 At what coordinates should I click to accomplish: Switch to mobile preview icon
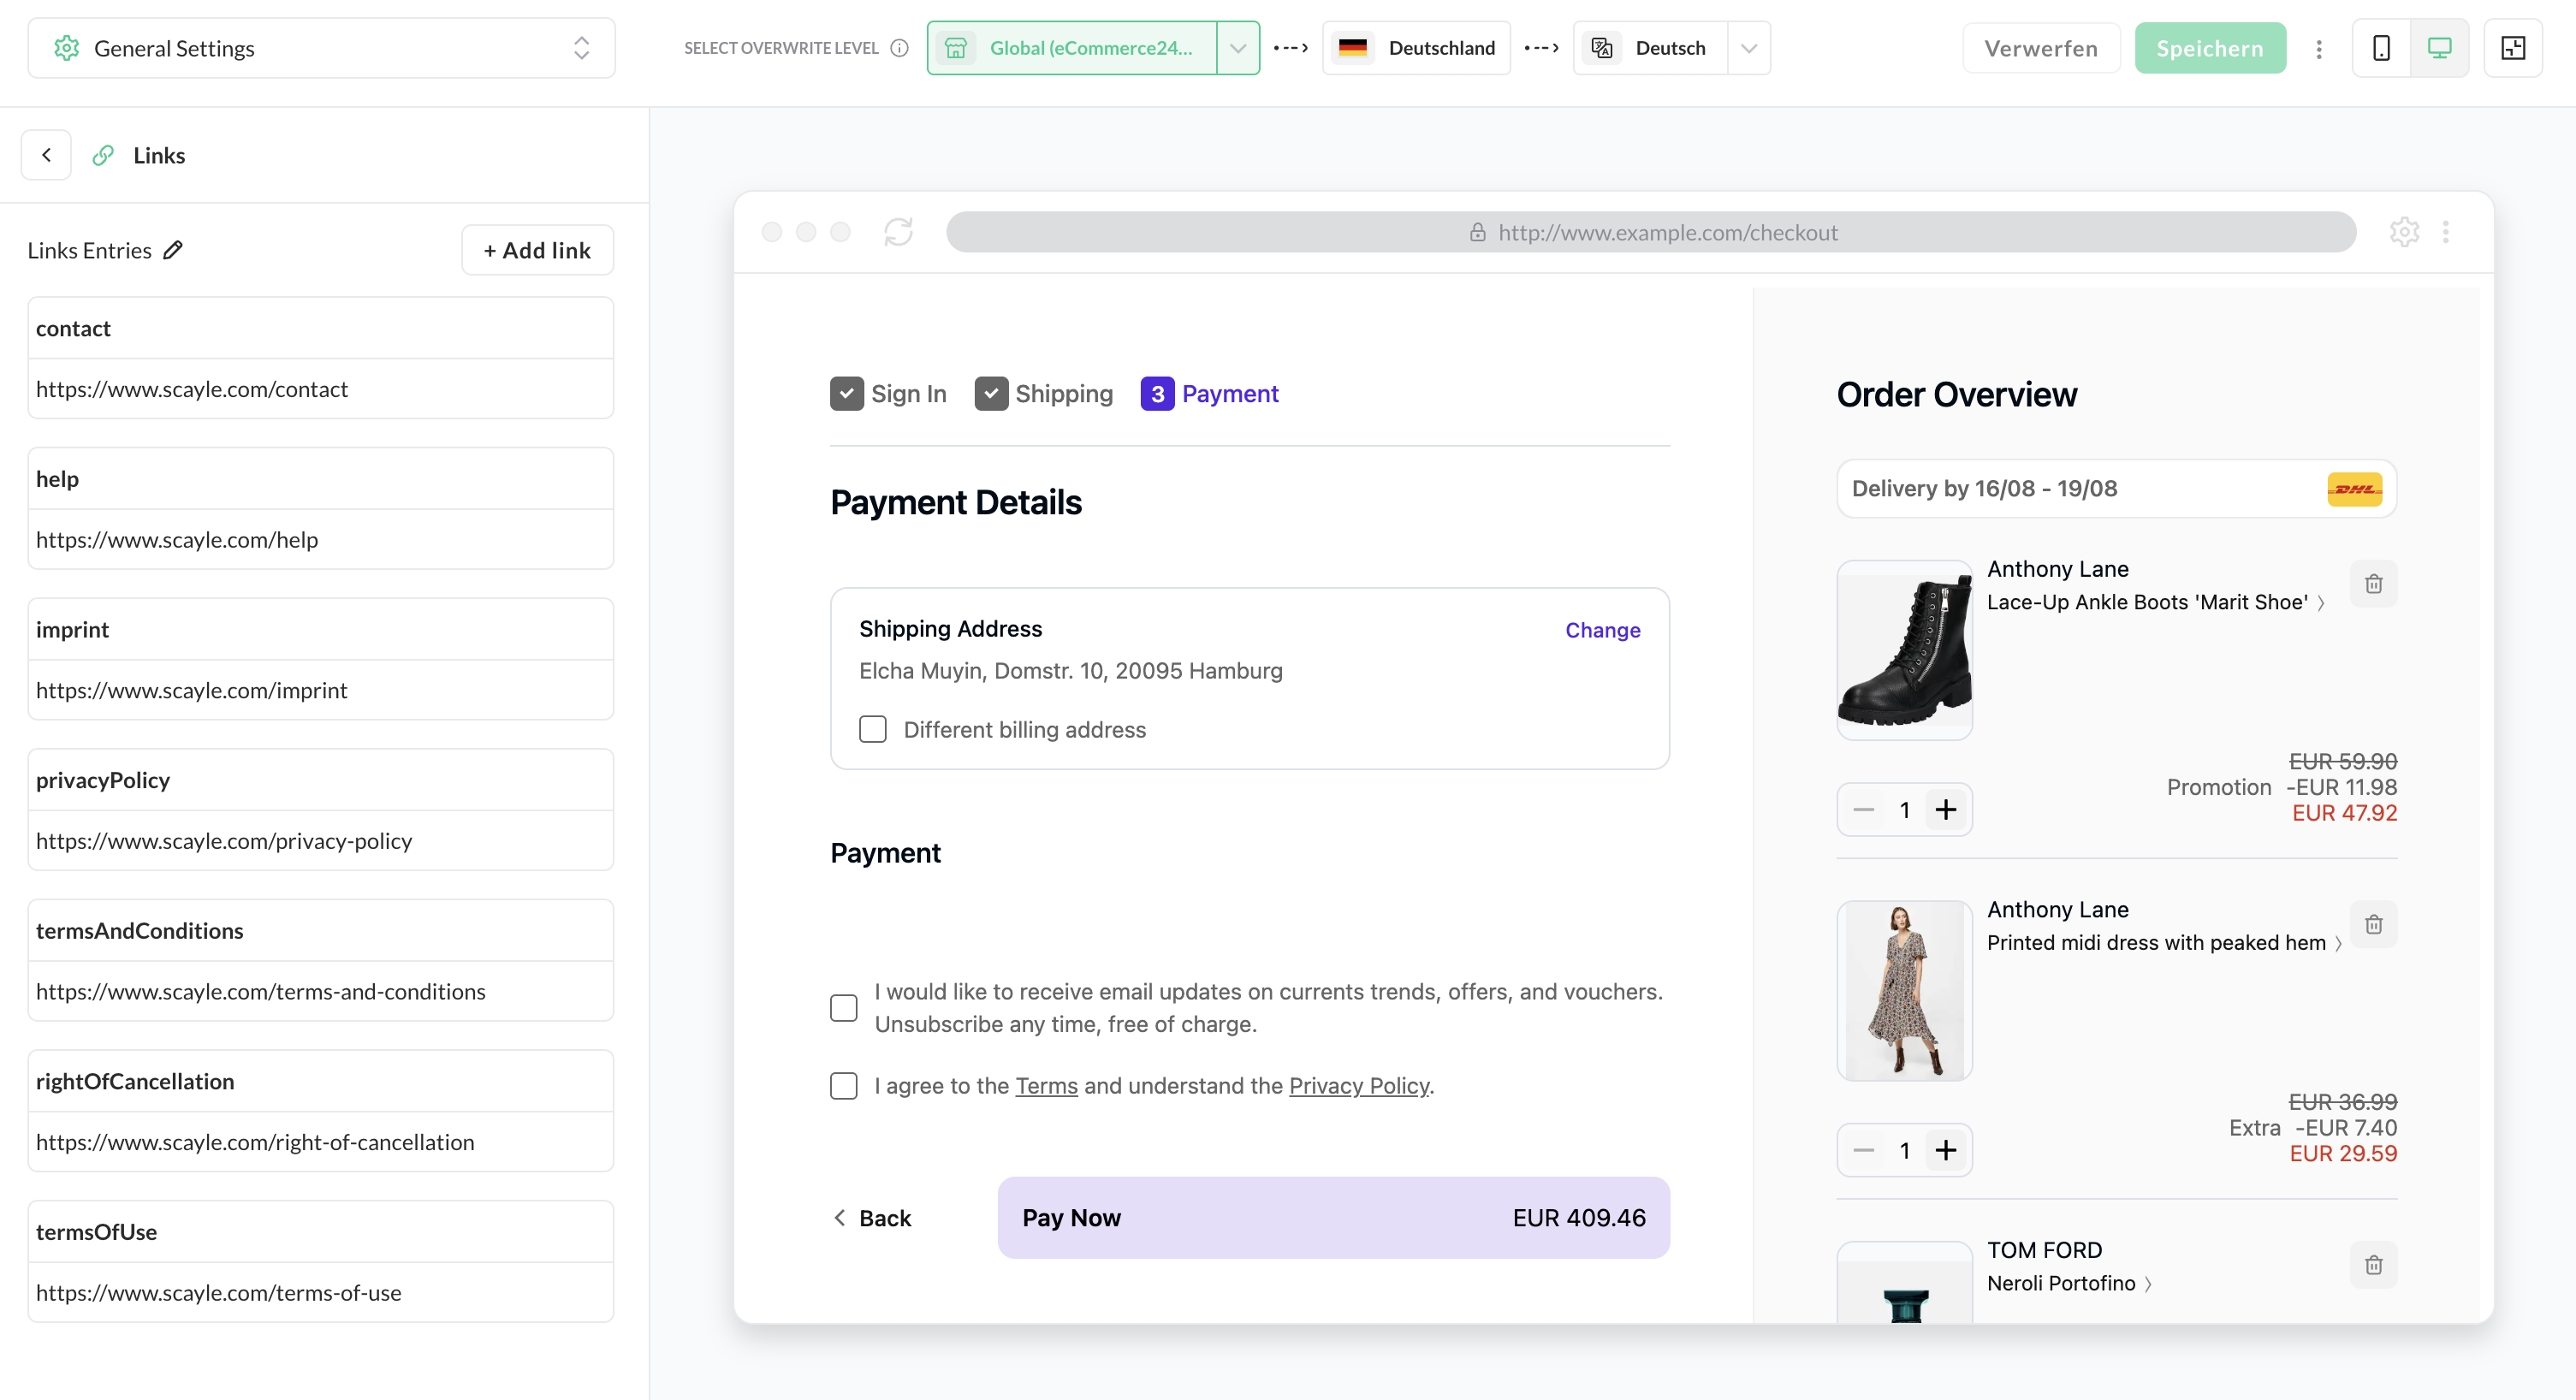(2381, 48)
